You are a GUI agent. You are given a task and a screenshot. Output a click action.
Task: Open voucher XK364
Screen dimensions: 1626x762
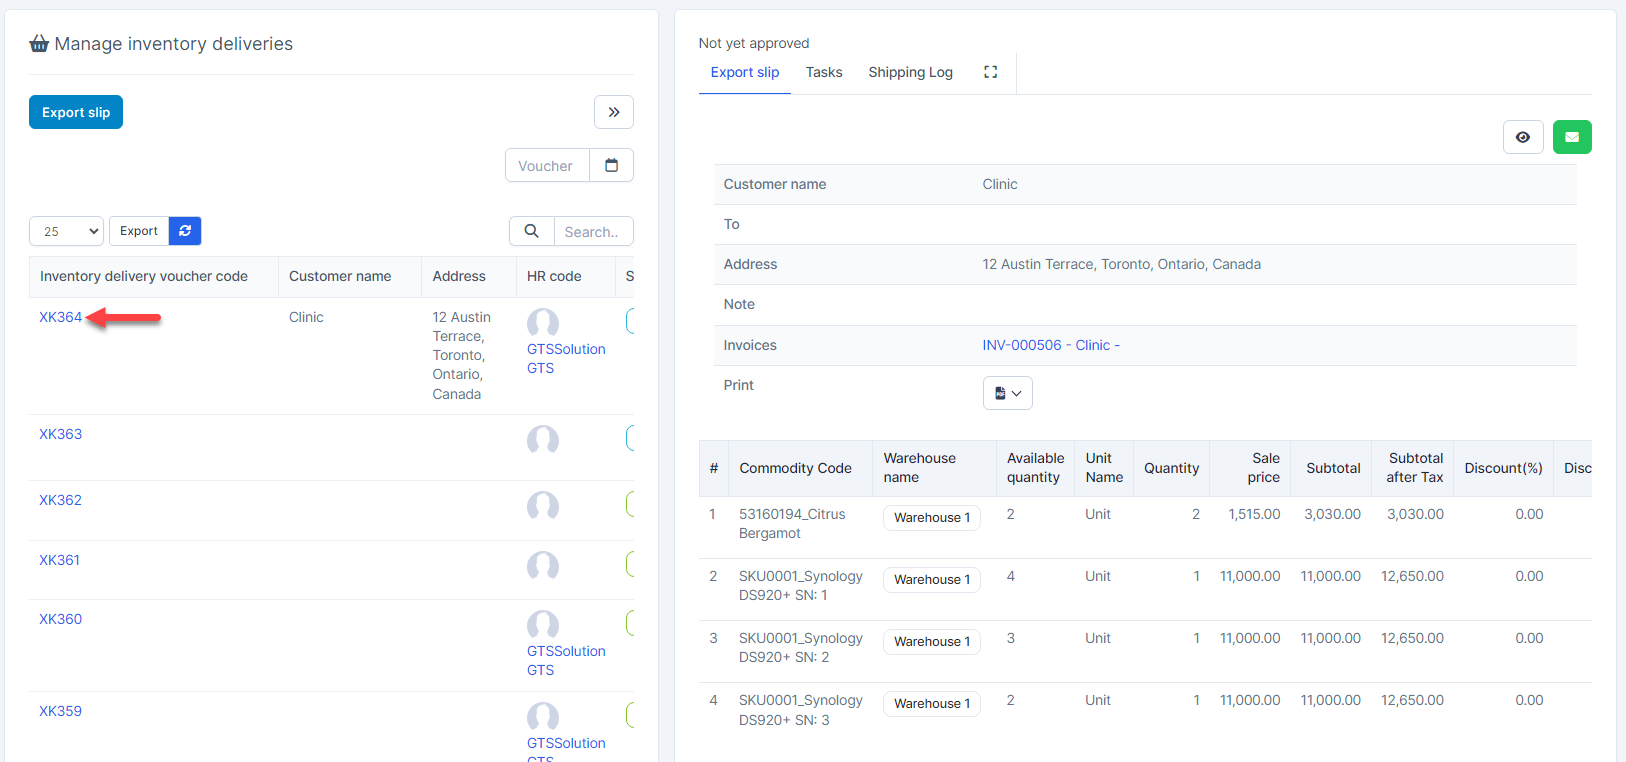click(x=60, y=317)
